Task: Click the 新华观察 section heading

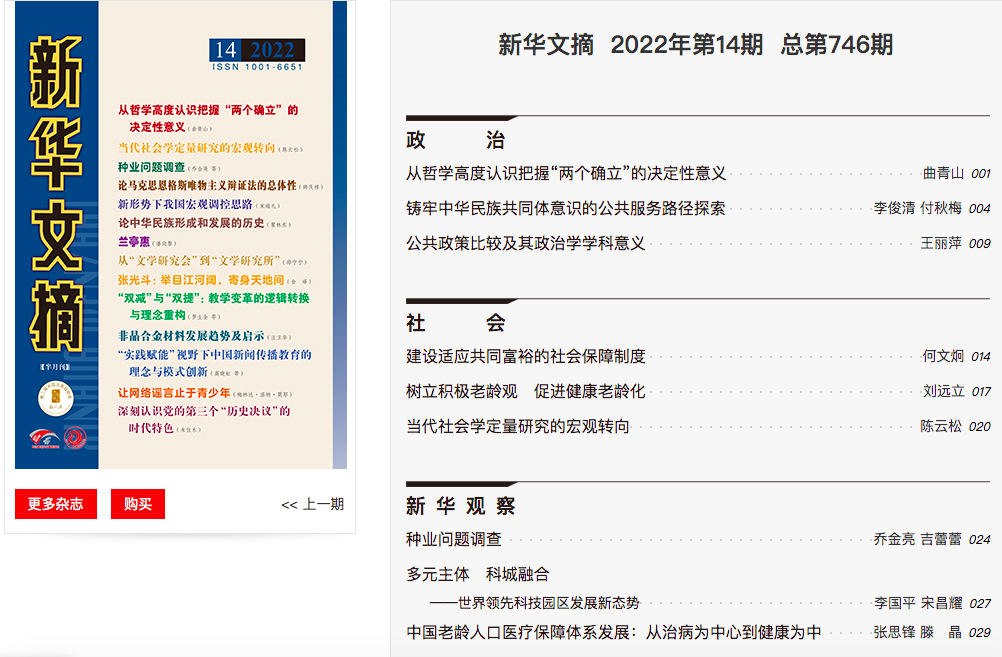Action: pyautogui.click(x=460, y=506)
